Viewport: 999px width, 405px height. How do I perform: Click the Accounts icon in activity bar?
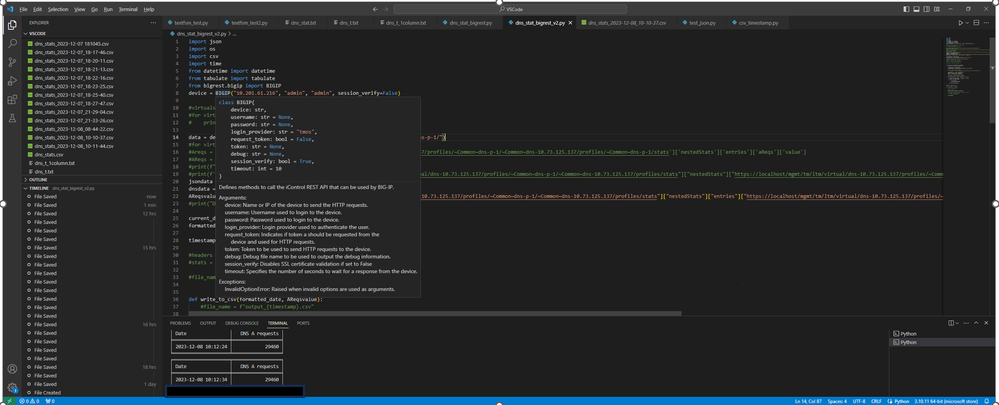(x=12, y=369)
